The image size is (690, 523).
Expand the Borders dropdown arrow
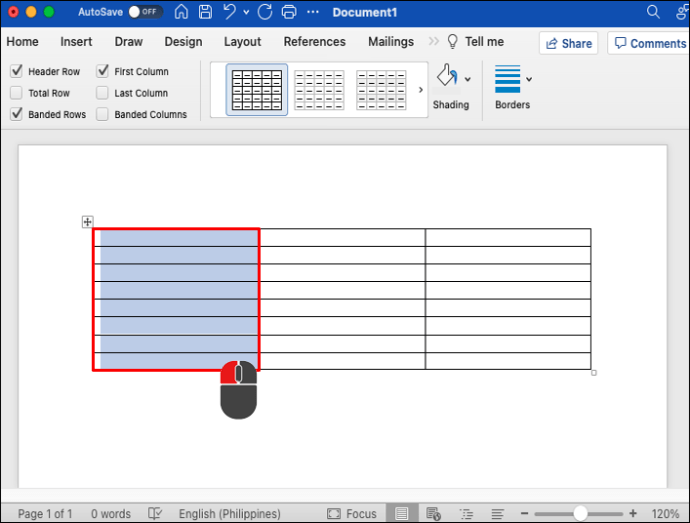point(529,79)
